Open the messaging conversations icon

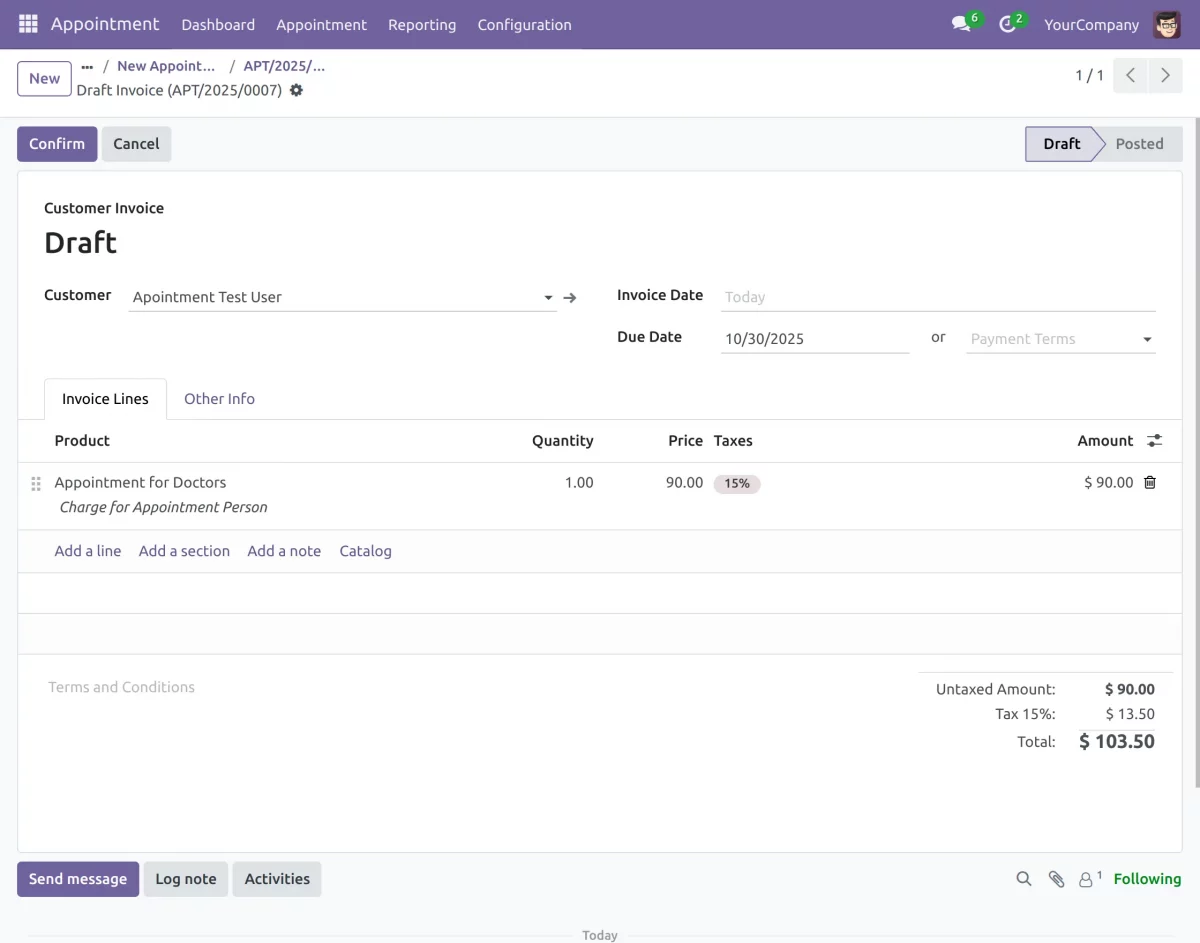959,24
